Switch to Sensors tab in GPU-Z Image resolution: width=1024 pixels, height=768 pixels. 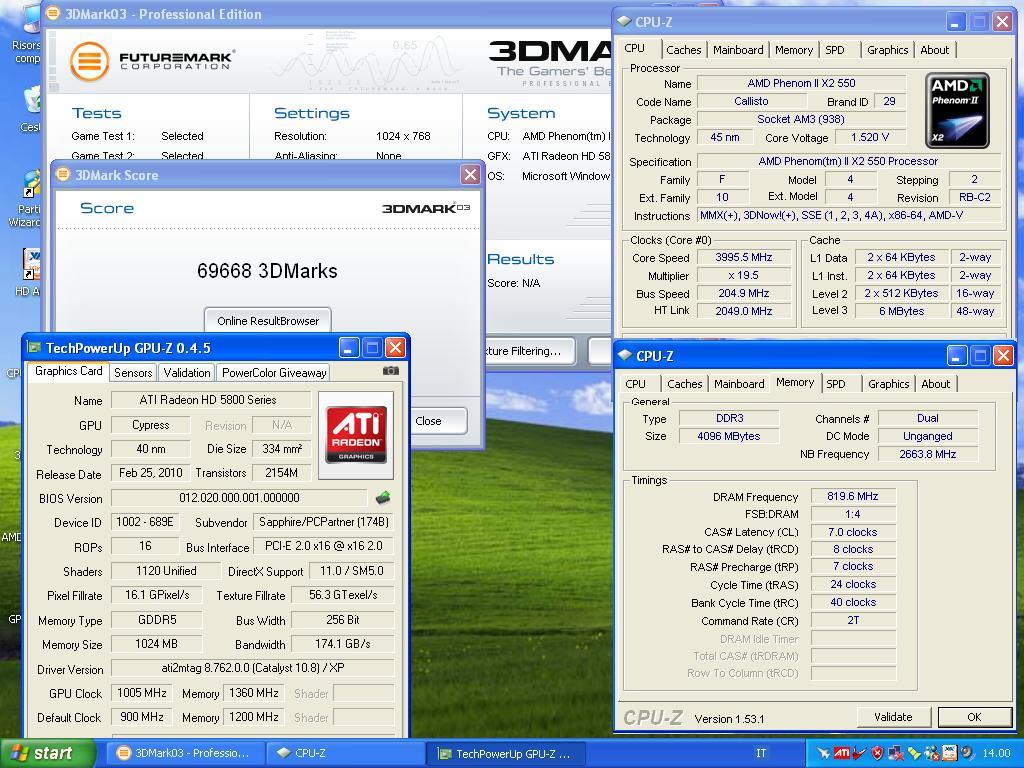tap(133, 372)
